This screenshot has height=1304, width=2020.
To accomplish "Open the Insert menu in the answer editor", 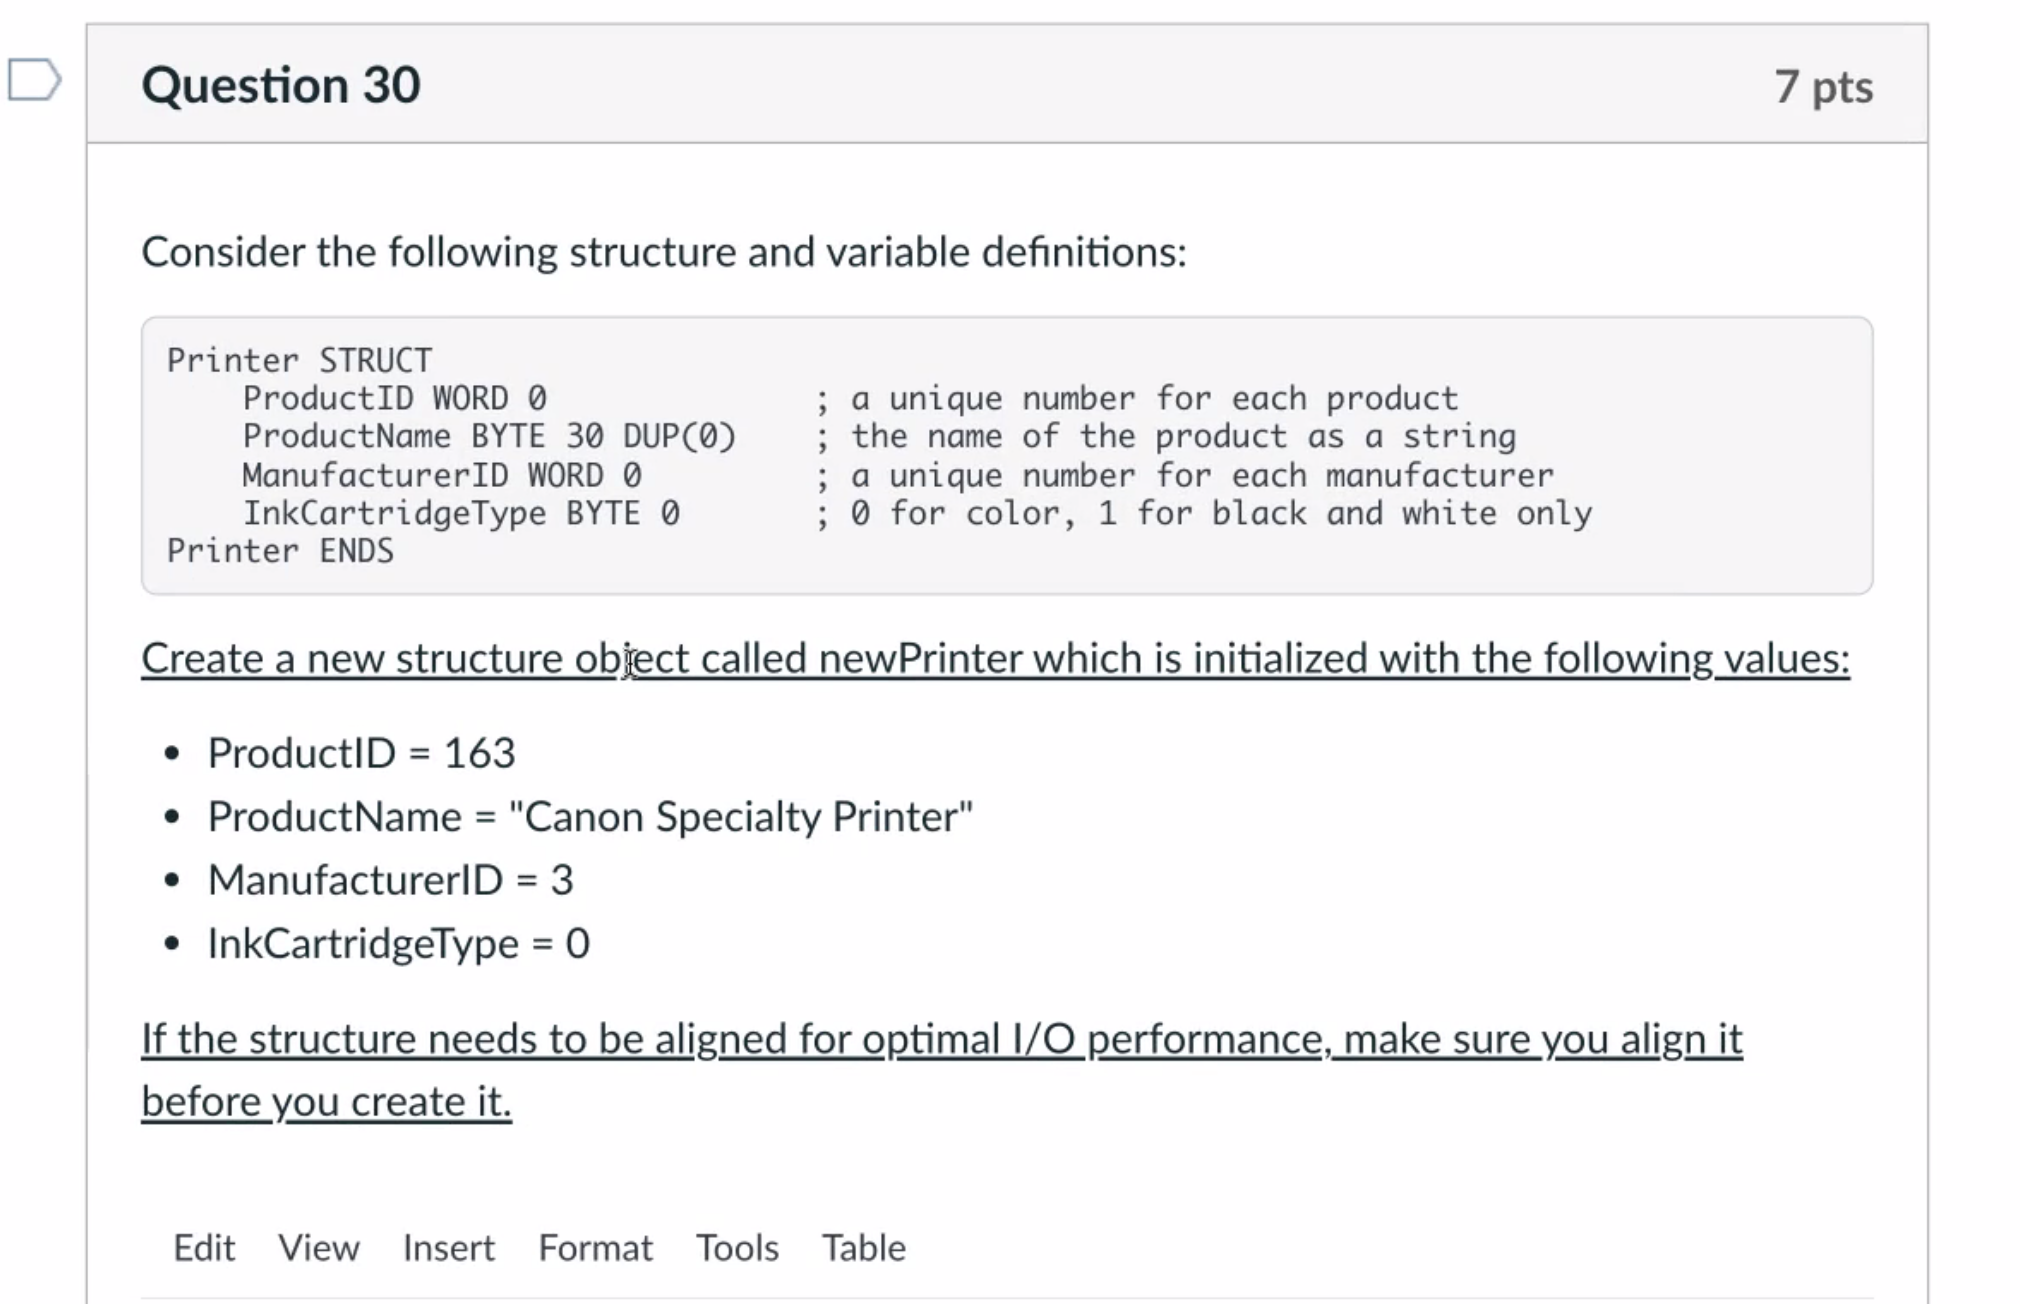I will (x=448, y=1248).
